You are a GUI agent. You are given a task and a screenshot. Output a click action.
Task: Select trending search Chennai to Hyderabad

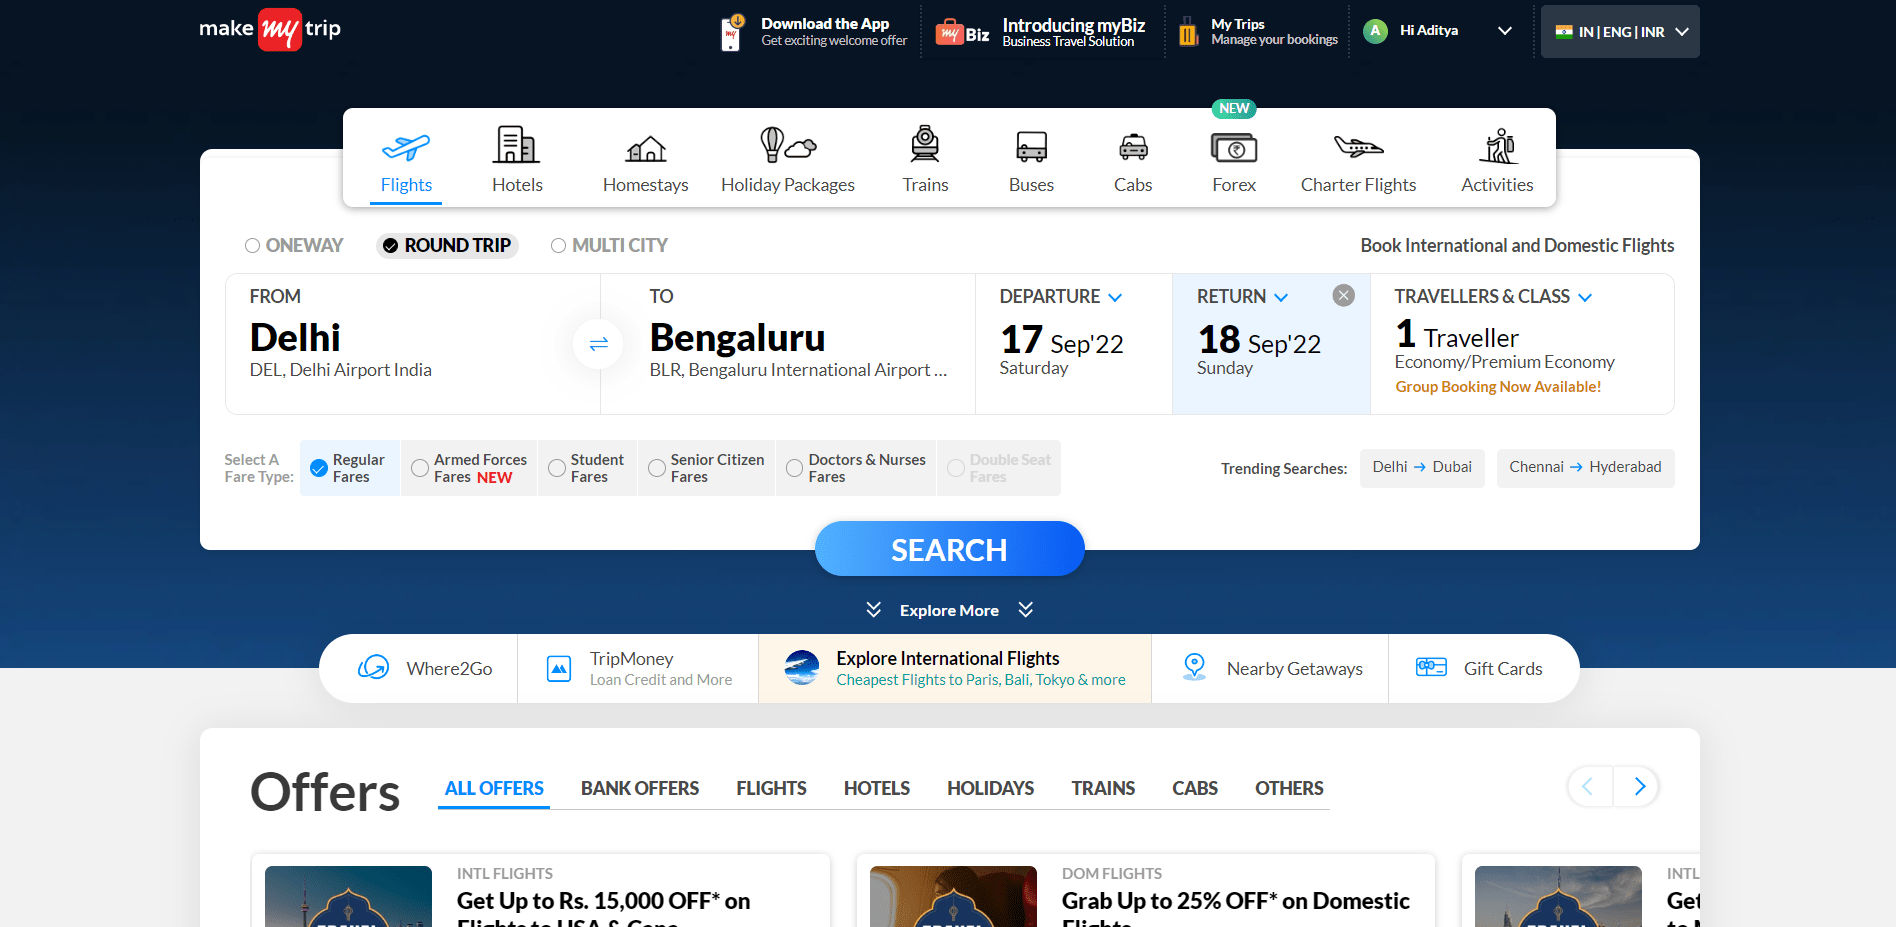pos(1585,467)
